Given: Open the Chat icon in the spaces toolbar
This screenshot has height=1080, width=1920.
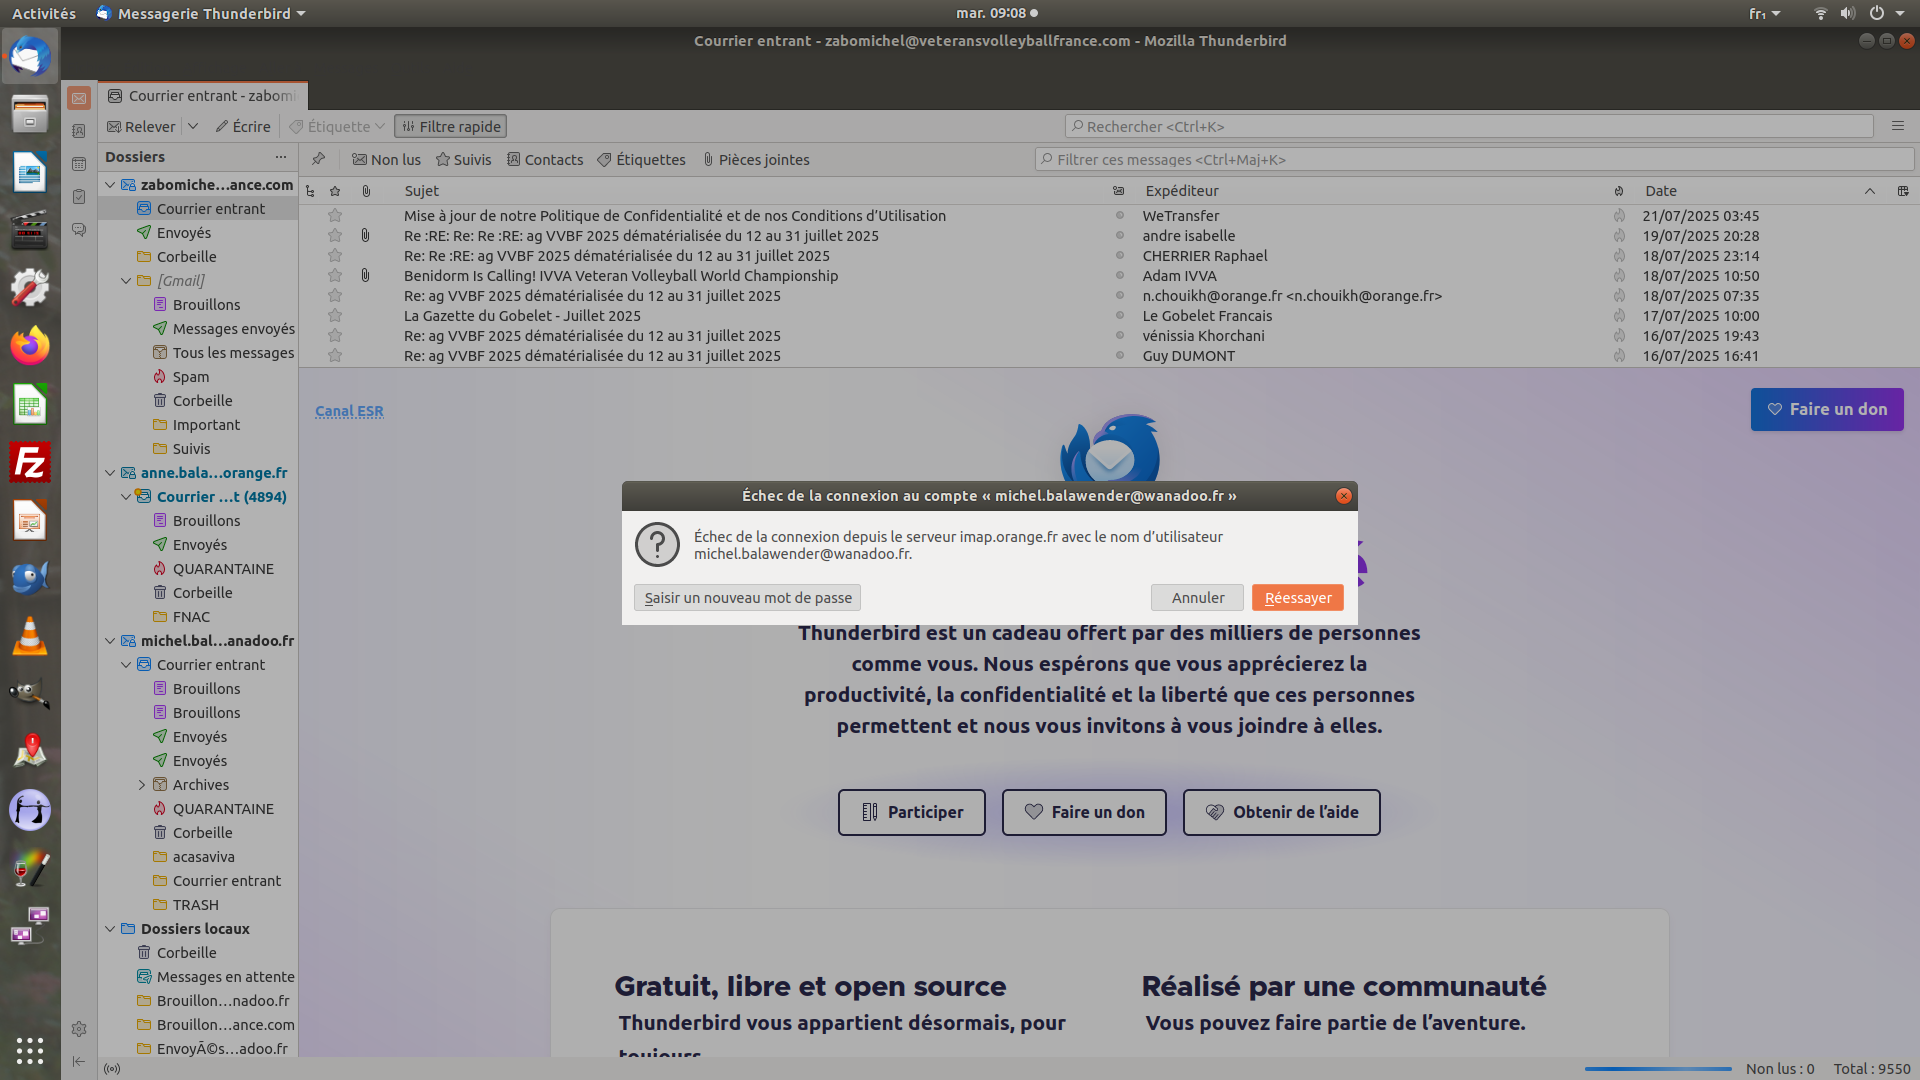Looking at the screenshot, I should point(79,230).
